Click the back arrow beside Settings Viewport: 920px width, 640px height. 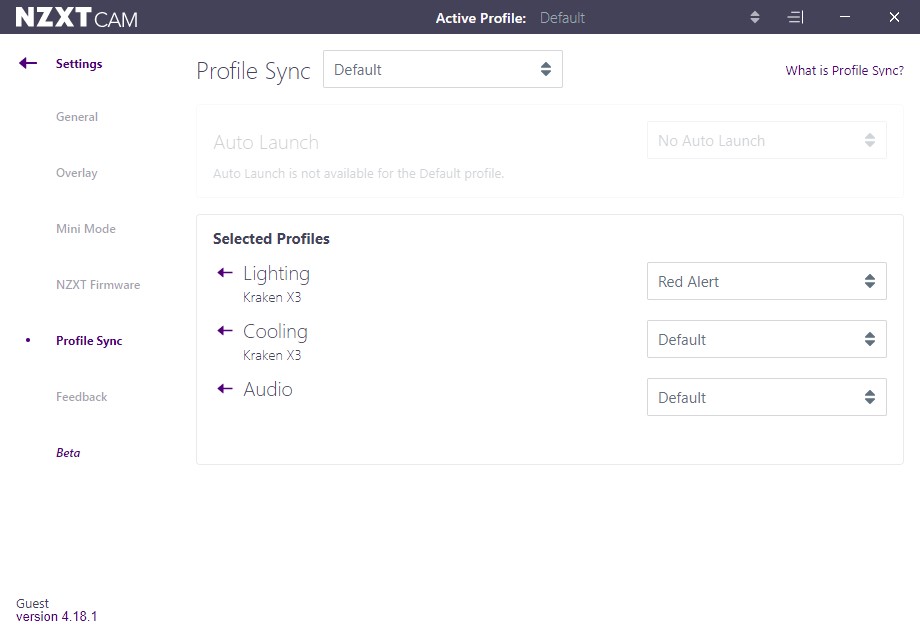point(28,63)
